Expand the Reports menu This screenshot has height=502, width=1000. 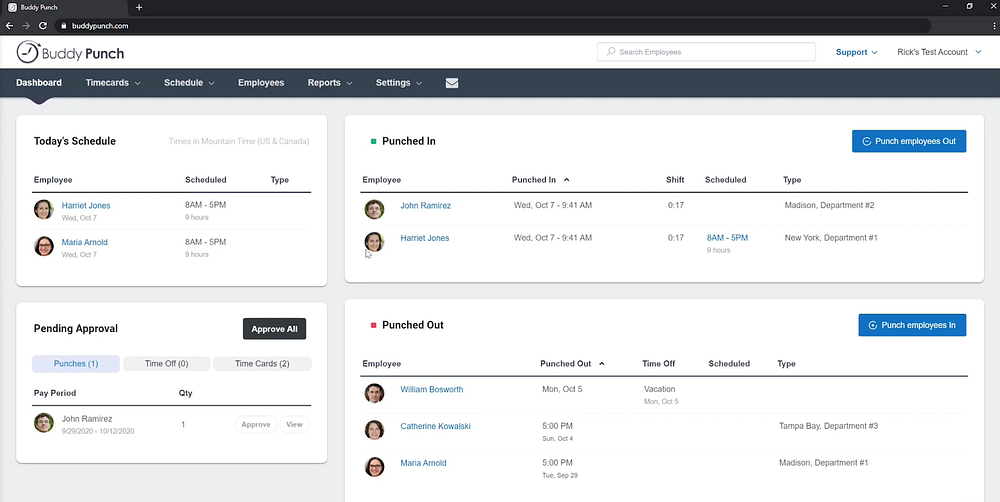tap(330, 83)
